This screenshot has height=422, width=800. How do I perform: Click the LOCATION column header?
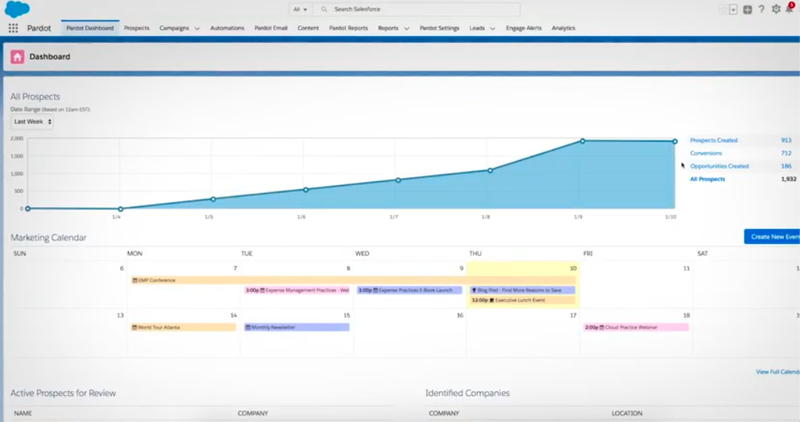pos(627,413)
